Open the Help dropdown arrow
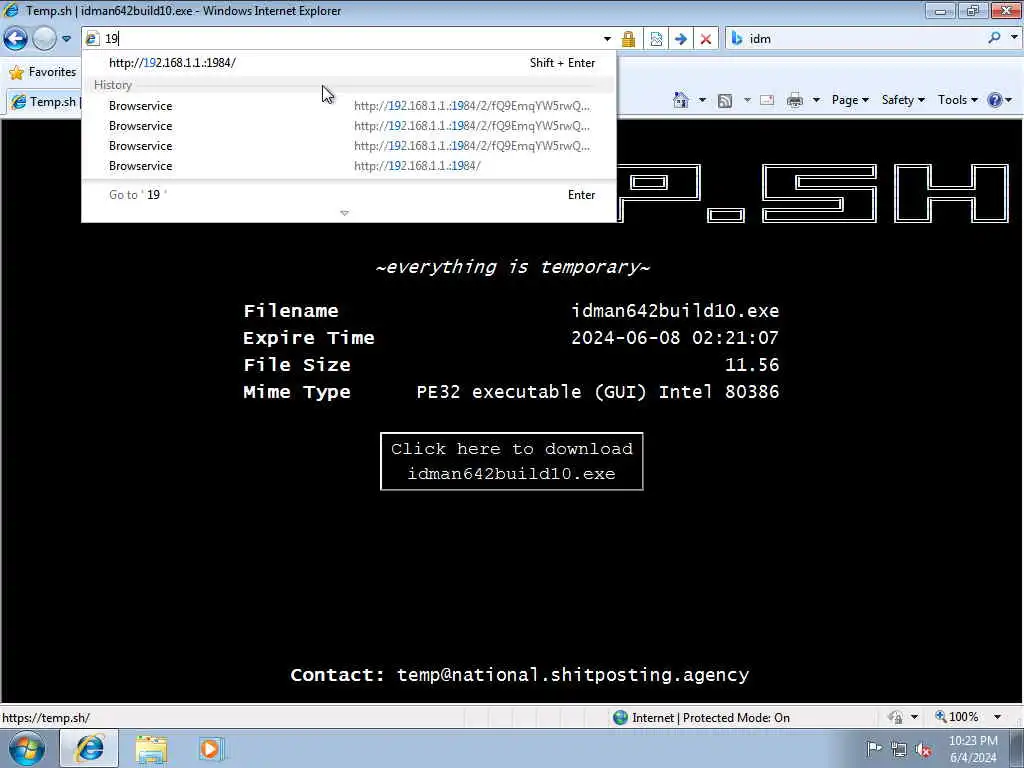 coord(1009,100)
